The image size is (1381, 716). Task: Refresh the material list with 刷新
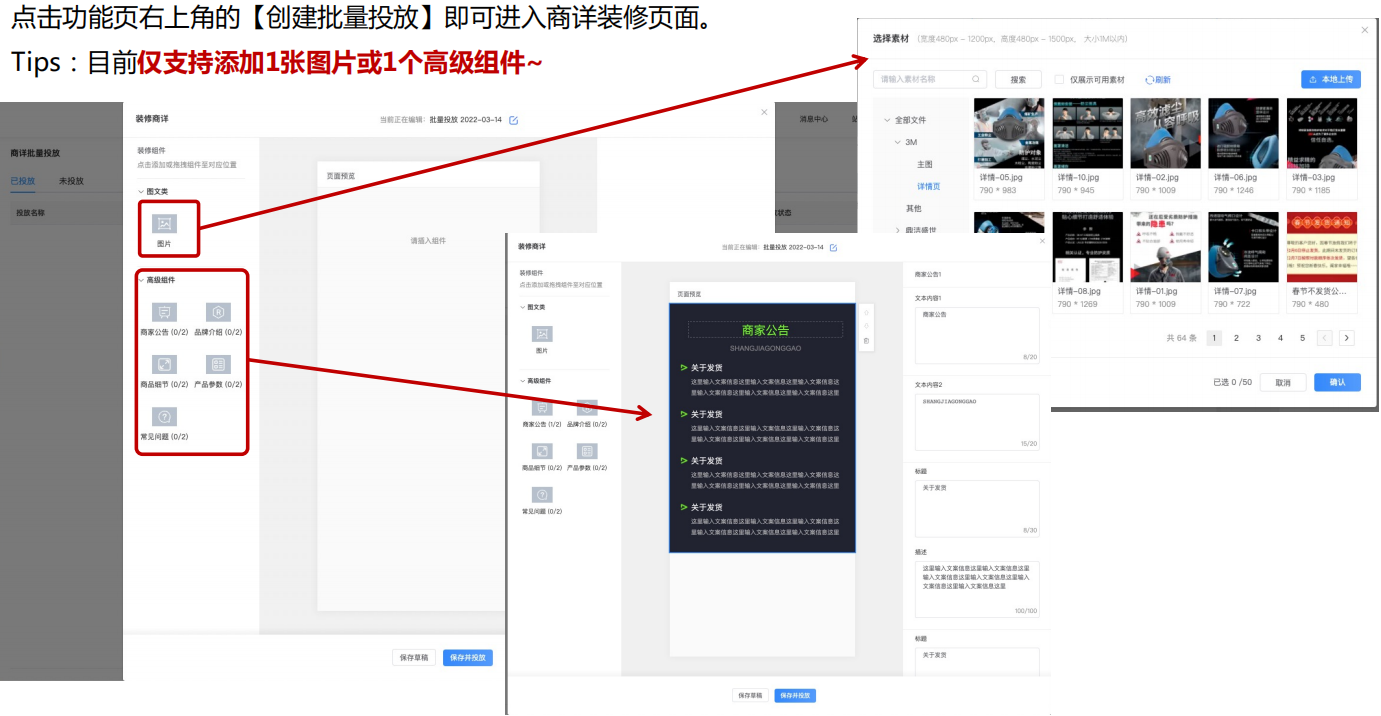tap(1158, 80)
